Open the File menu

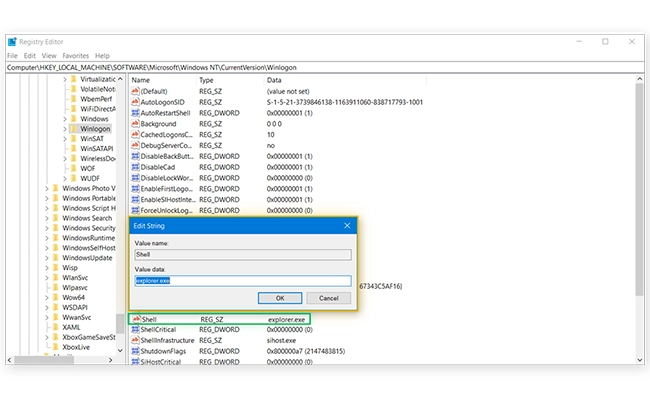(12, 56)
